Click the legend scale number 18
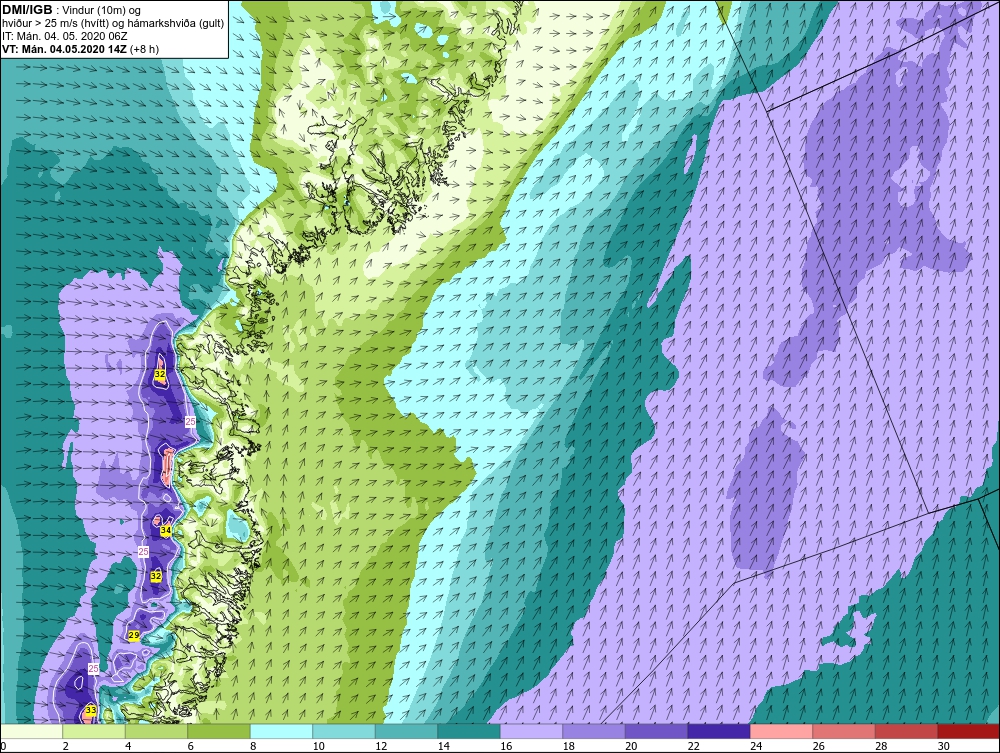The height and width of the screenshot is (753, 1000). point(568,746)
